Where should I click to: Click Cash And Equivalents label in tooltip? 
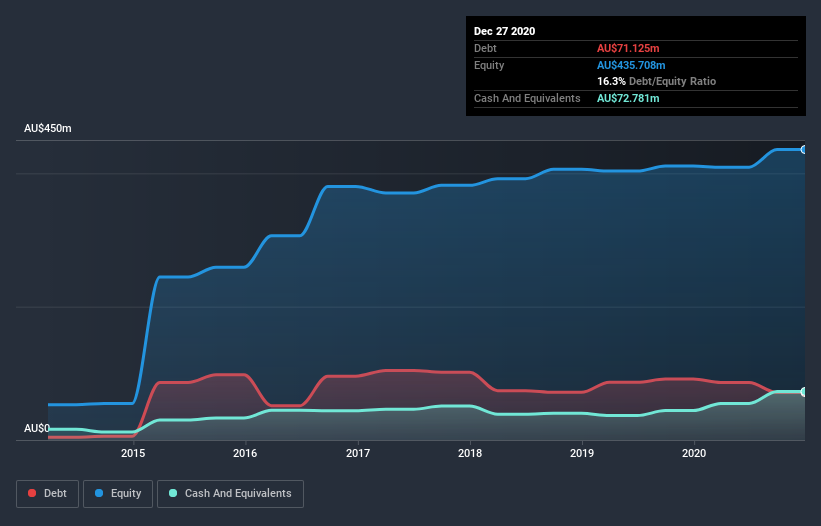pos(527,98)
